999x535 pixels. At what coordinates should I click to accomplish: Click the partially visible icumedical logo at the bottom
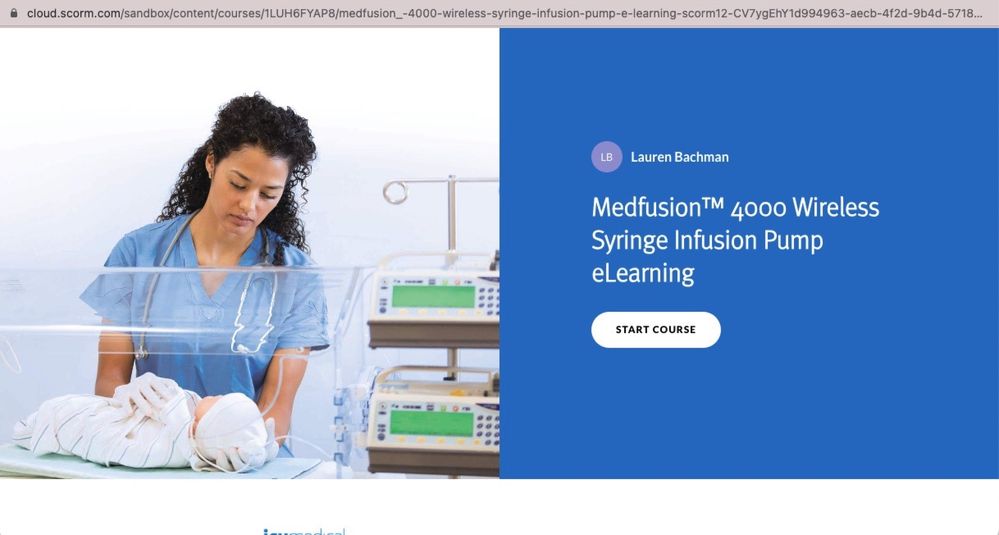[304, 531]
